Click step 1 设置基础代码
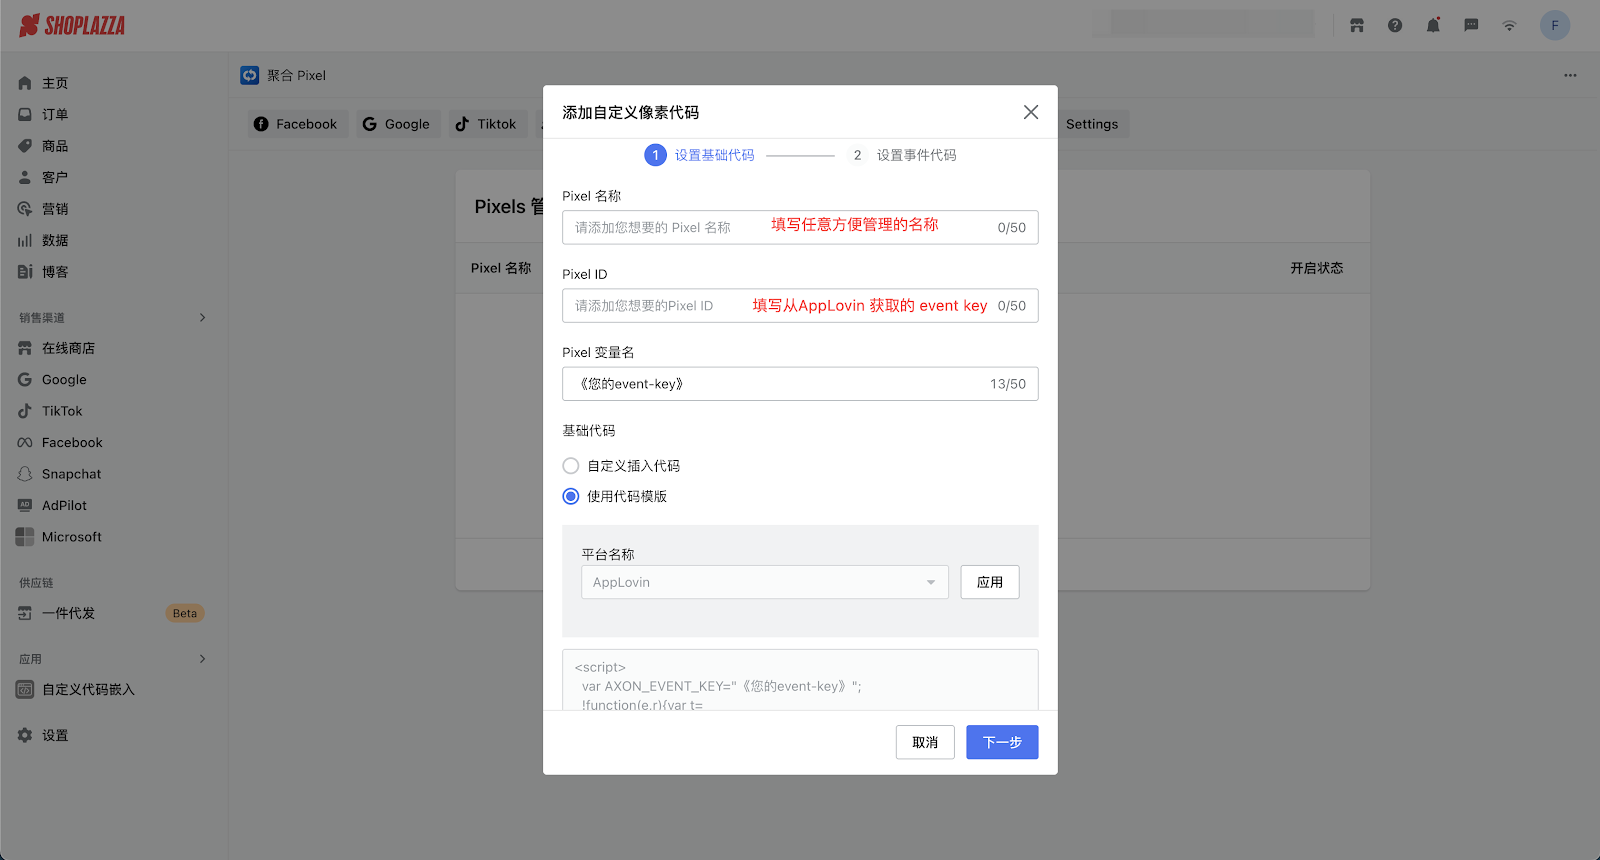The image size is (1600, 860). point(700,155)
